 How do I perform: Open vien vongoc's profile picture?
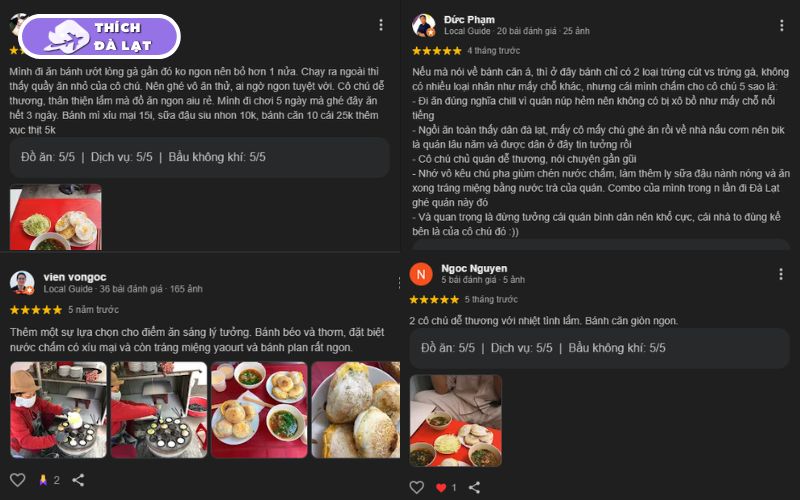[22, 283]
